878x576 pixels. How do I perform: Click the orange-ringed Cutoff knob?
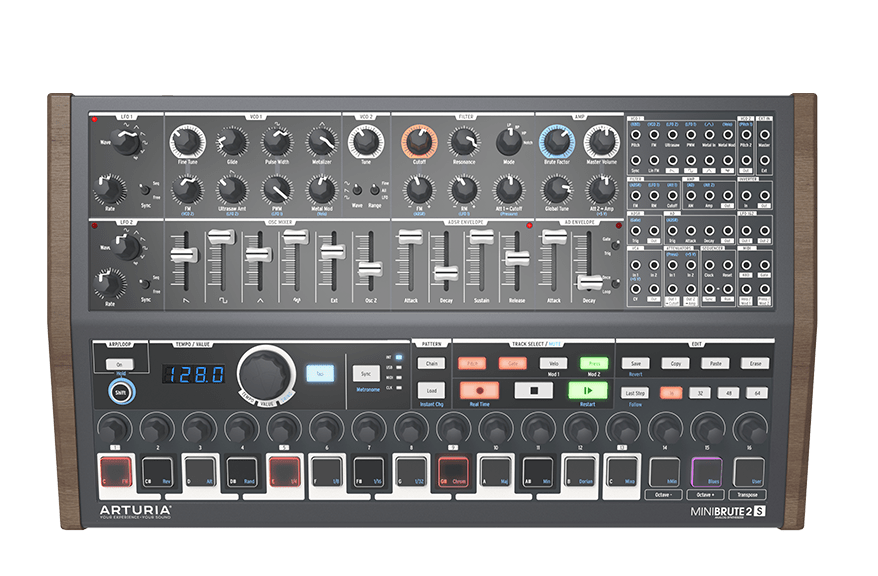pos(419,141)
